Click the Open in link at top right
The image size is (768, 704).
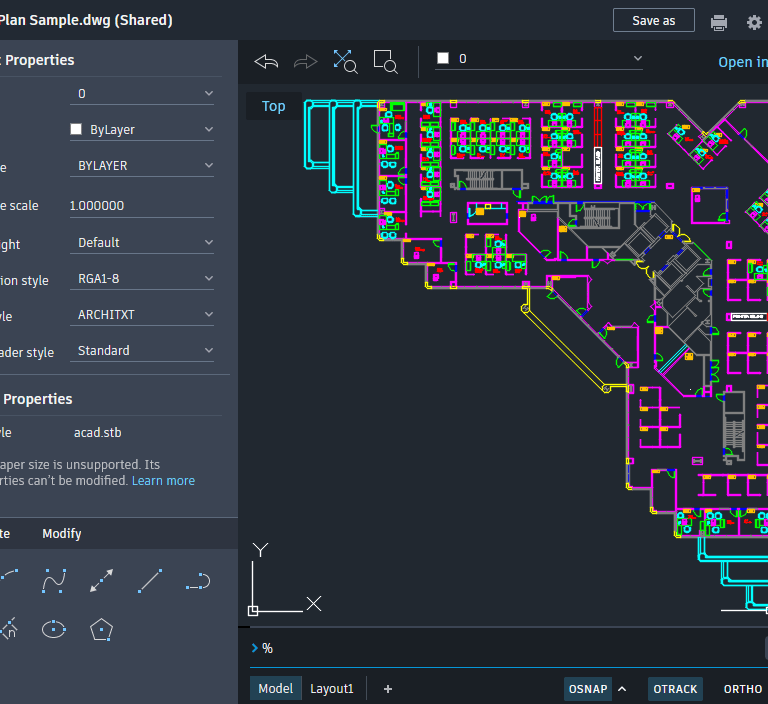(743, 62)
